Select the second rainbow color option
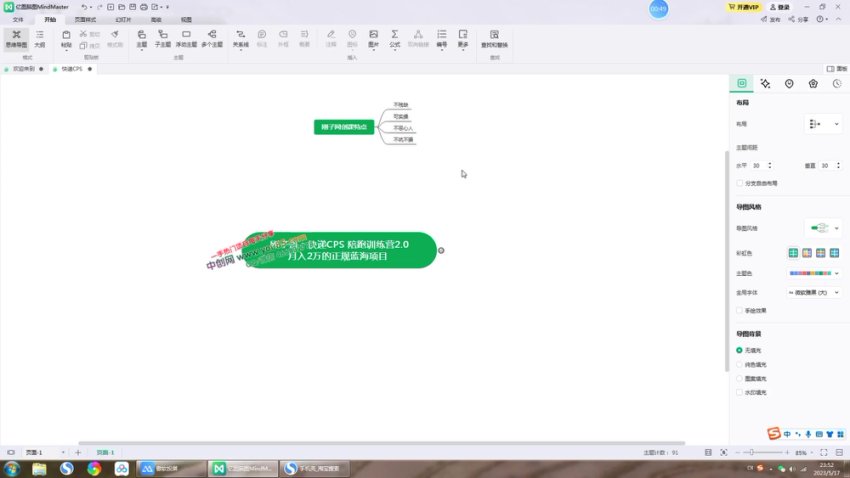Viewport: 850px width, 478px height. (807, 253)
